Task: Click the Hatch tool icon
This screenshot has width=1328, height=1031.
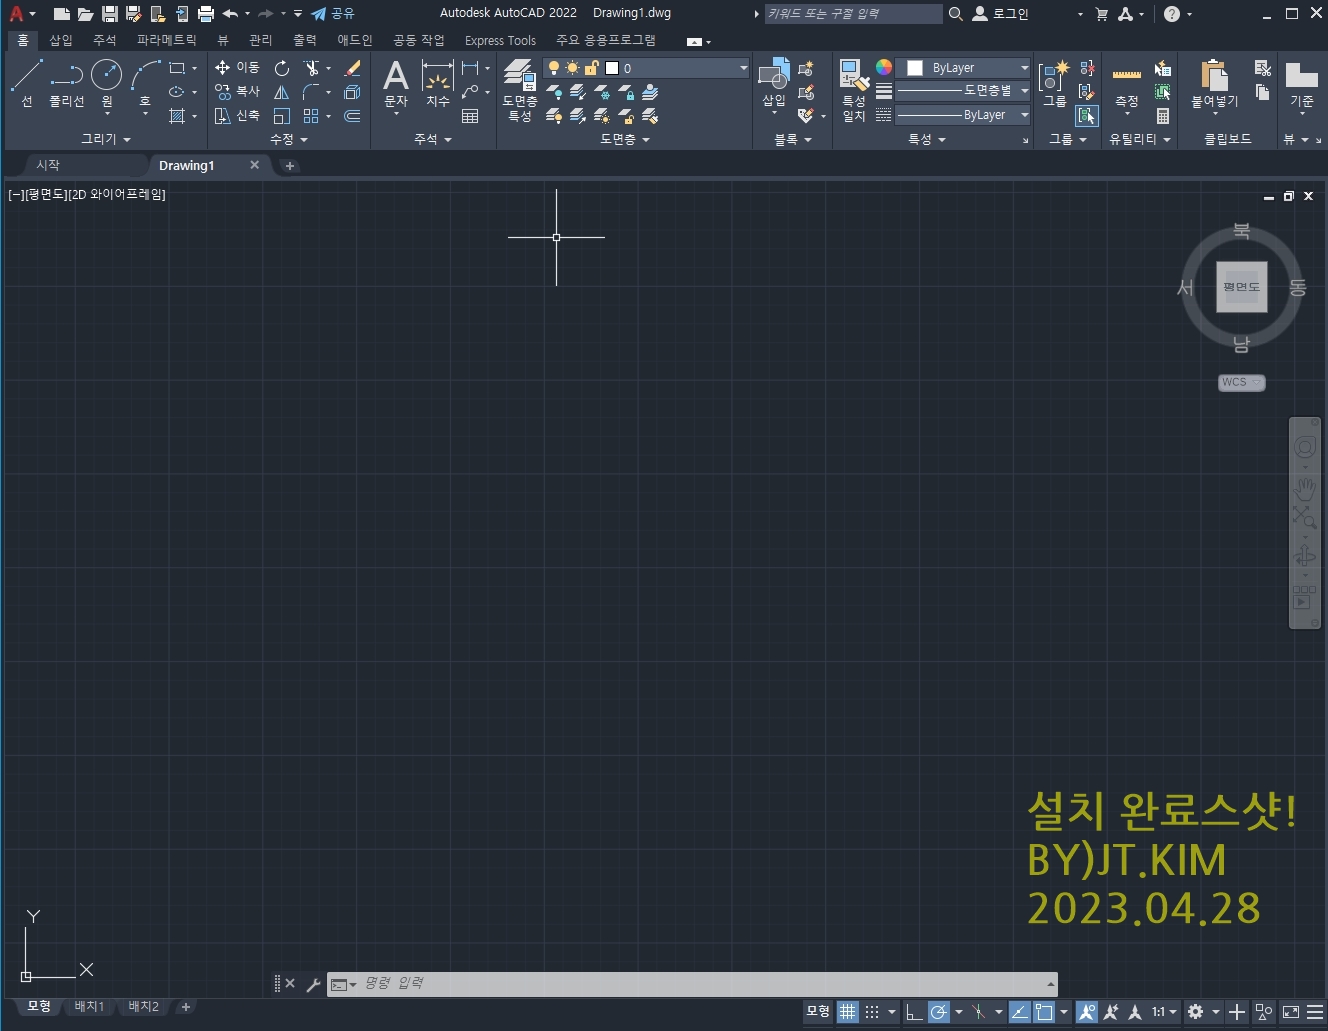Action: pos(177,116)
